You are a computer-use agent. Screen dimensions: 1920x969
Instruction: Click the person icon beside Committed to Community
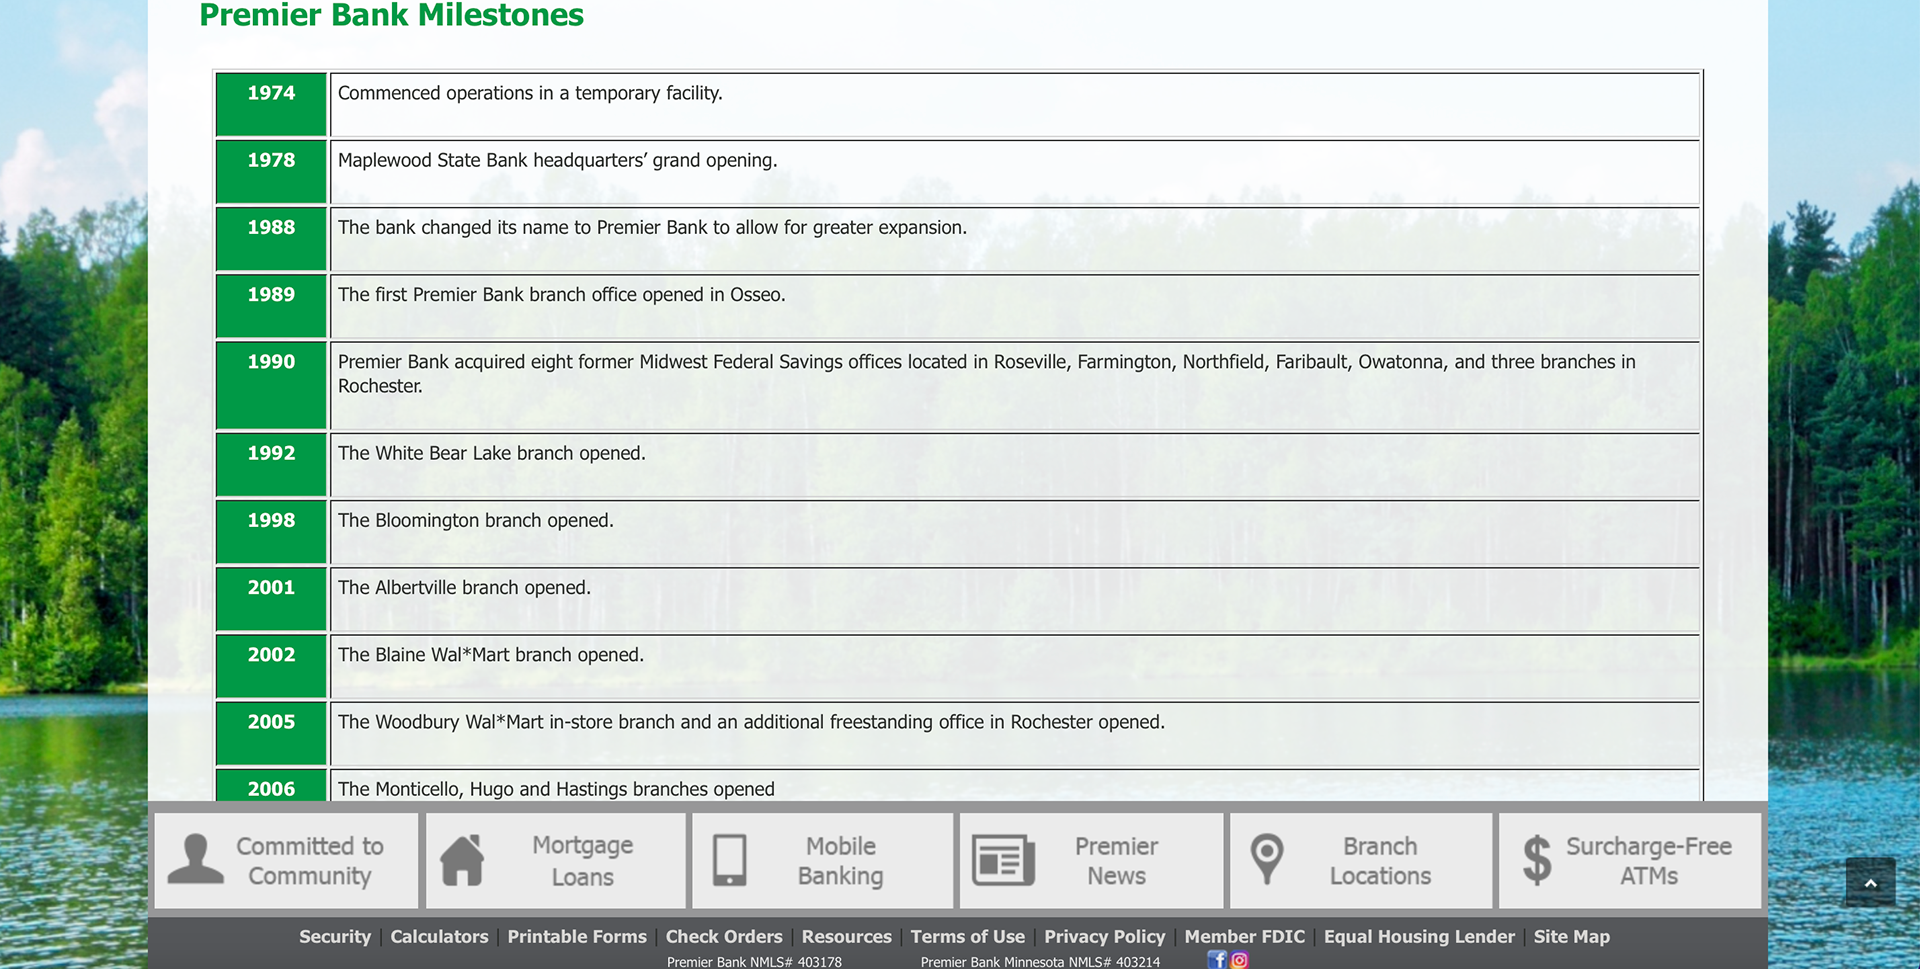[x=196, y=860]
